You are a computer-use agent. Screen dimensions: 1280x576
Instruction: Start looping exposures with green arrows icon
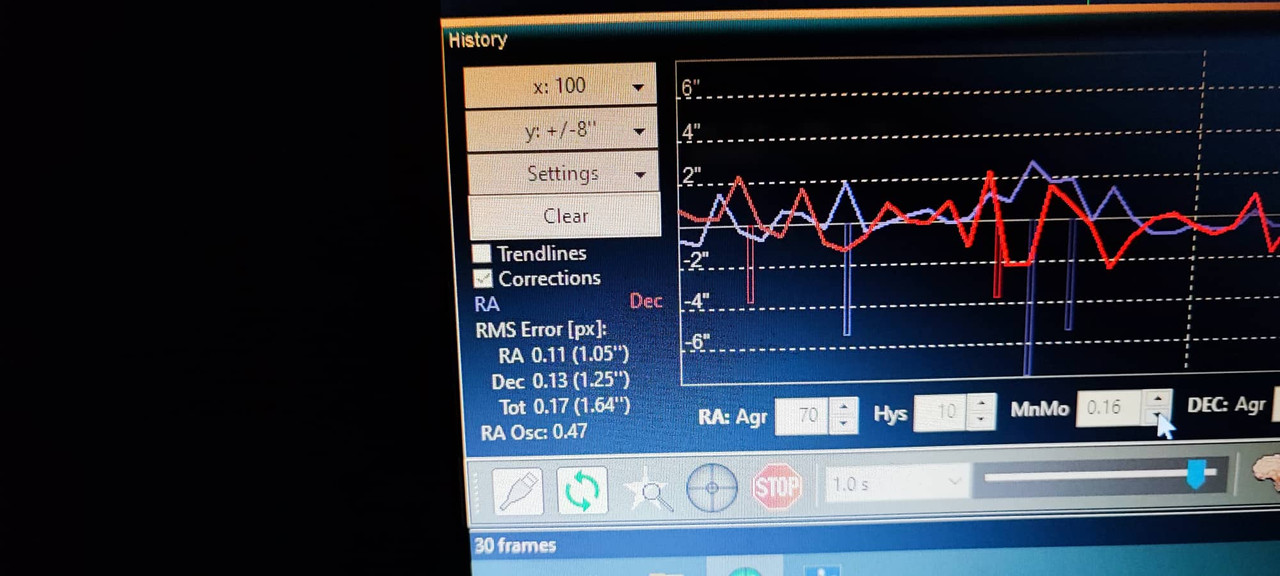coord(582,490)
